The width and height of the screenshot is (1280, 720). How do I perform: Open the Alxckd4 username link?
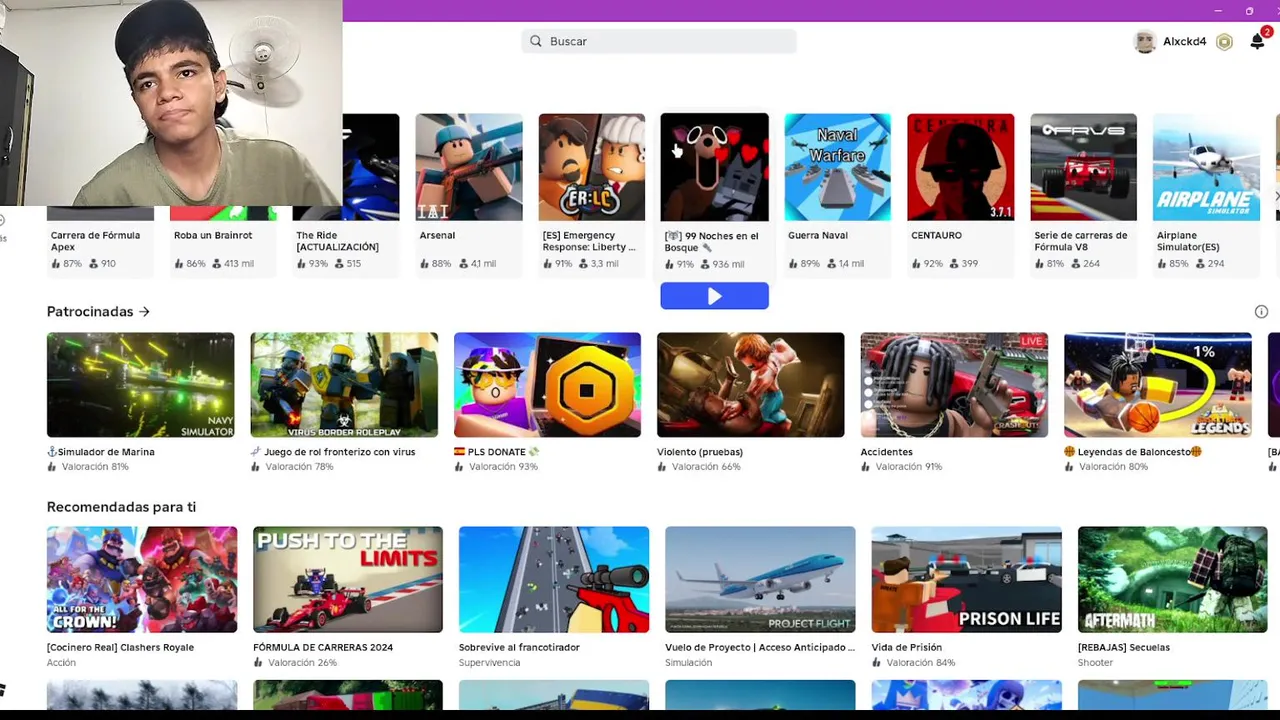point(1185,42)
